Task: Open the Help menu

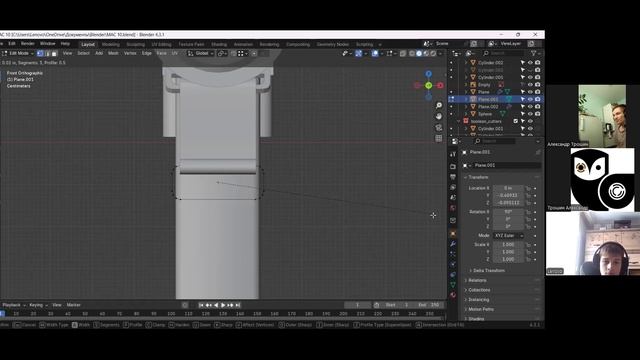Action: click(65, 44)
